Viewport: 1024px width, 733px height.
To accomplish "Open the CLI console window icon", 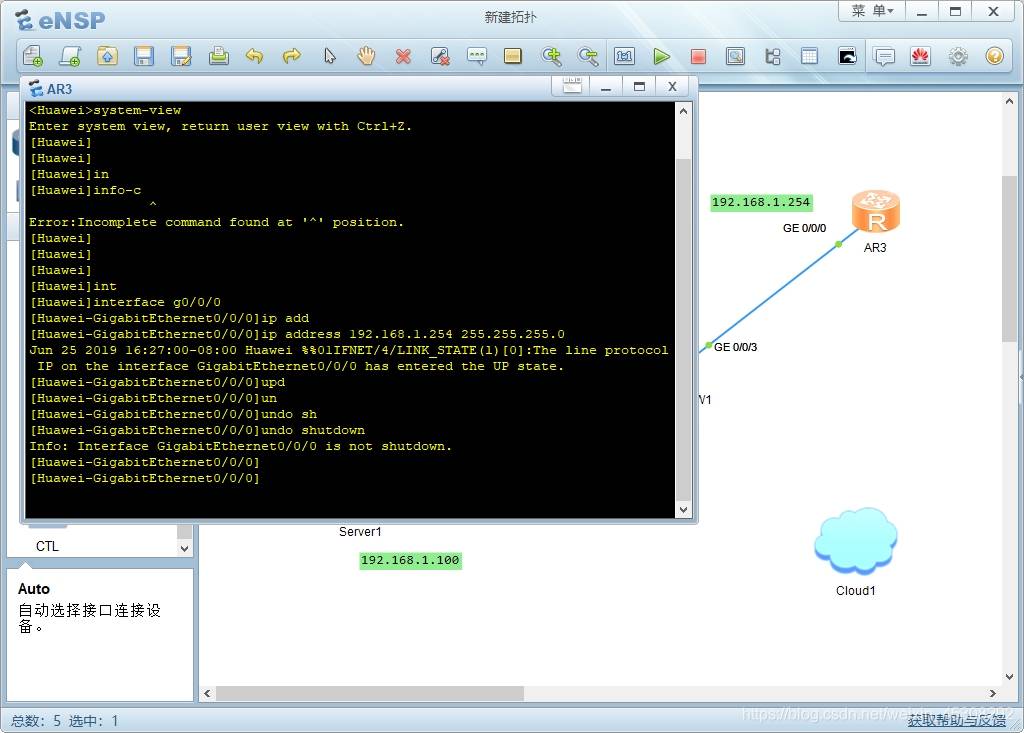I will coord(847,56).
